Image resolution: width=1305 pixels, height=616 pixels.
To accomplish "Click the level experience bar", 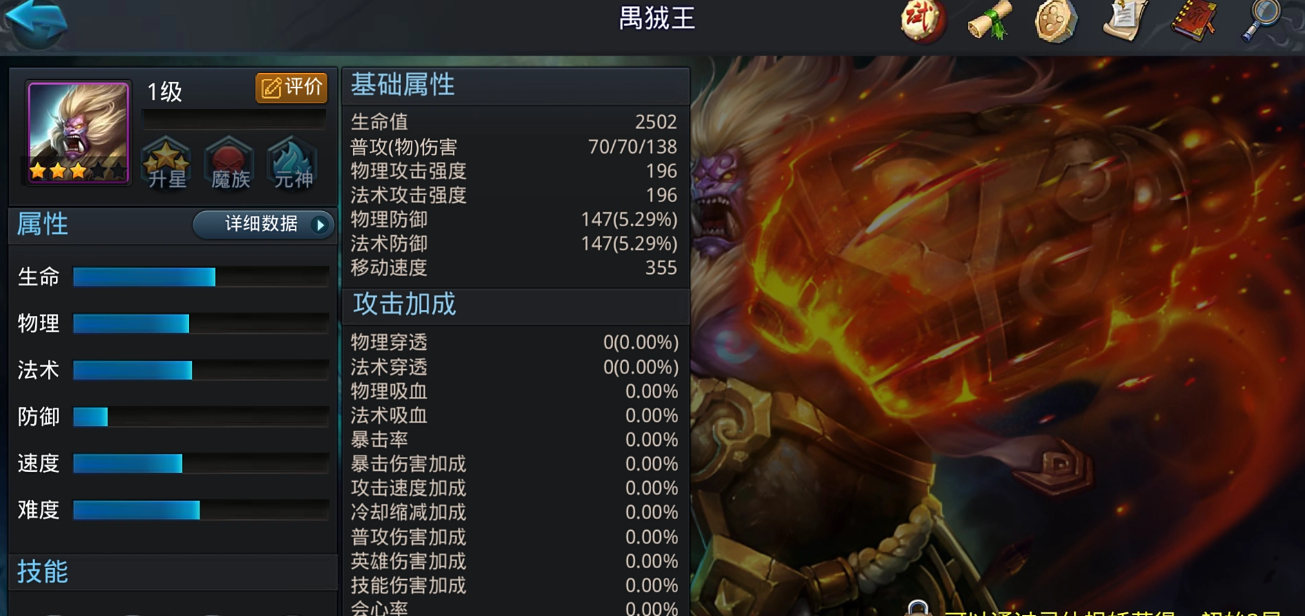I will click(234, 118).
